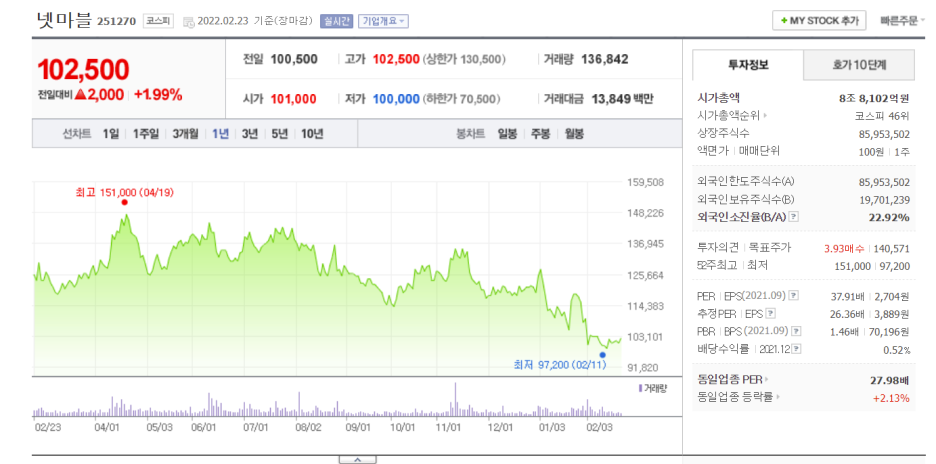Click the current price 102,500 in large red
This screenshot has width=936, height=464.
tap(84, 70)
